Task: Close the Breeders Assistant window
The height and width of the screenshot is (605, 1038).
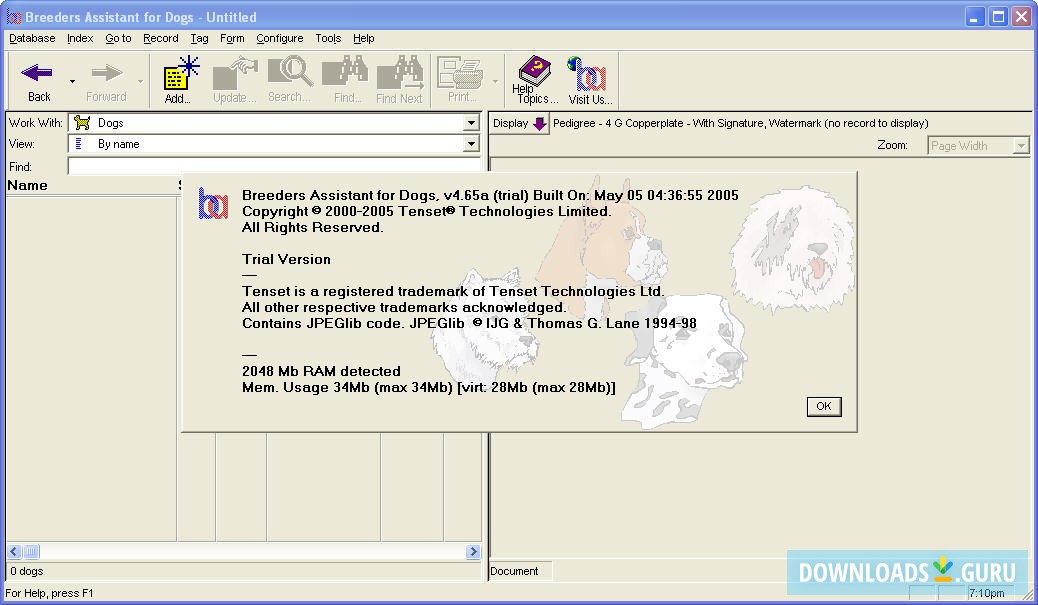Action: tap(1021, 17)
